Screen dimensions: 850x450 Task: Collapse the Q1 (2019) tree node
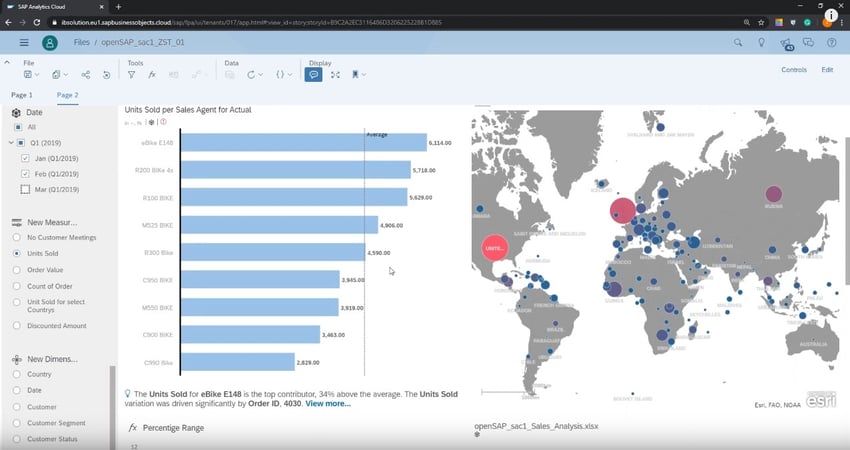pos(11,143)
